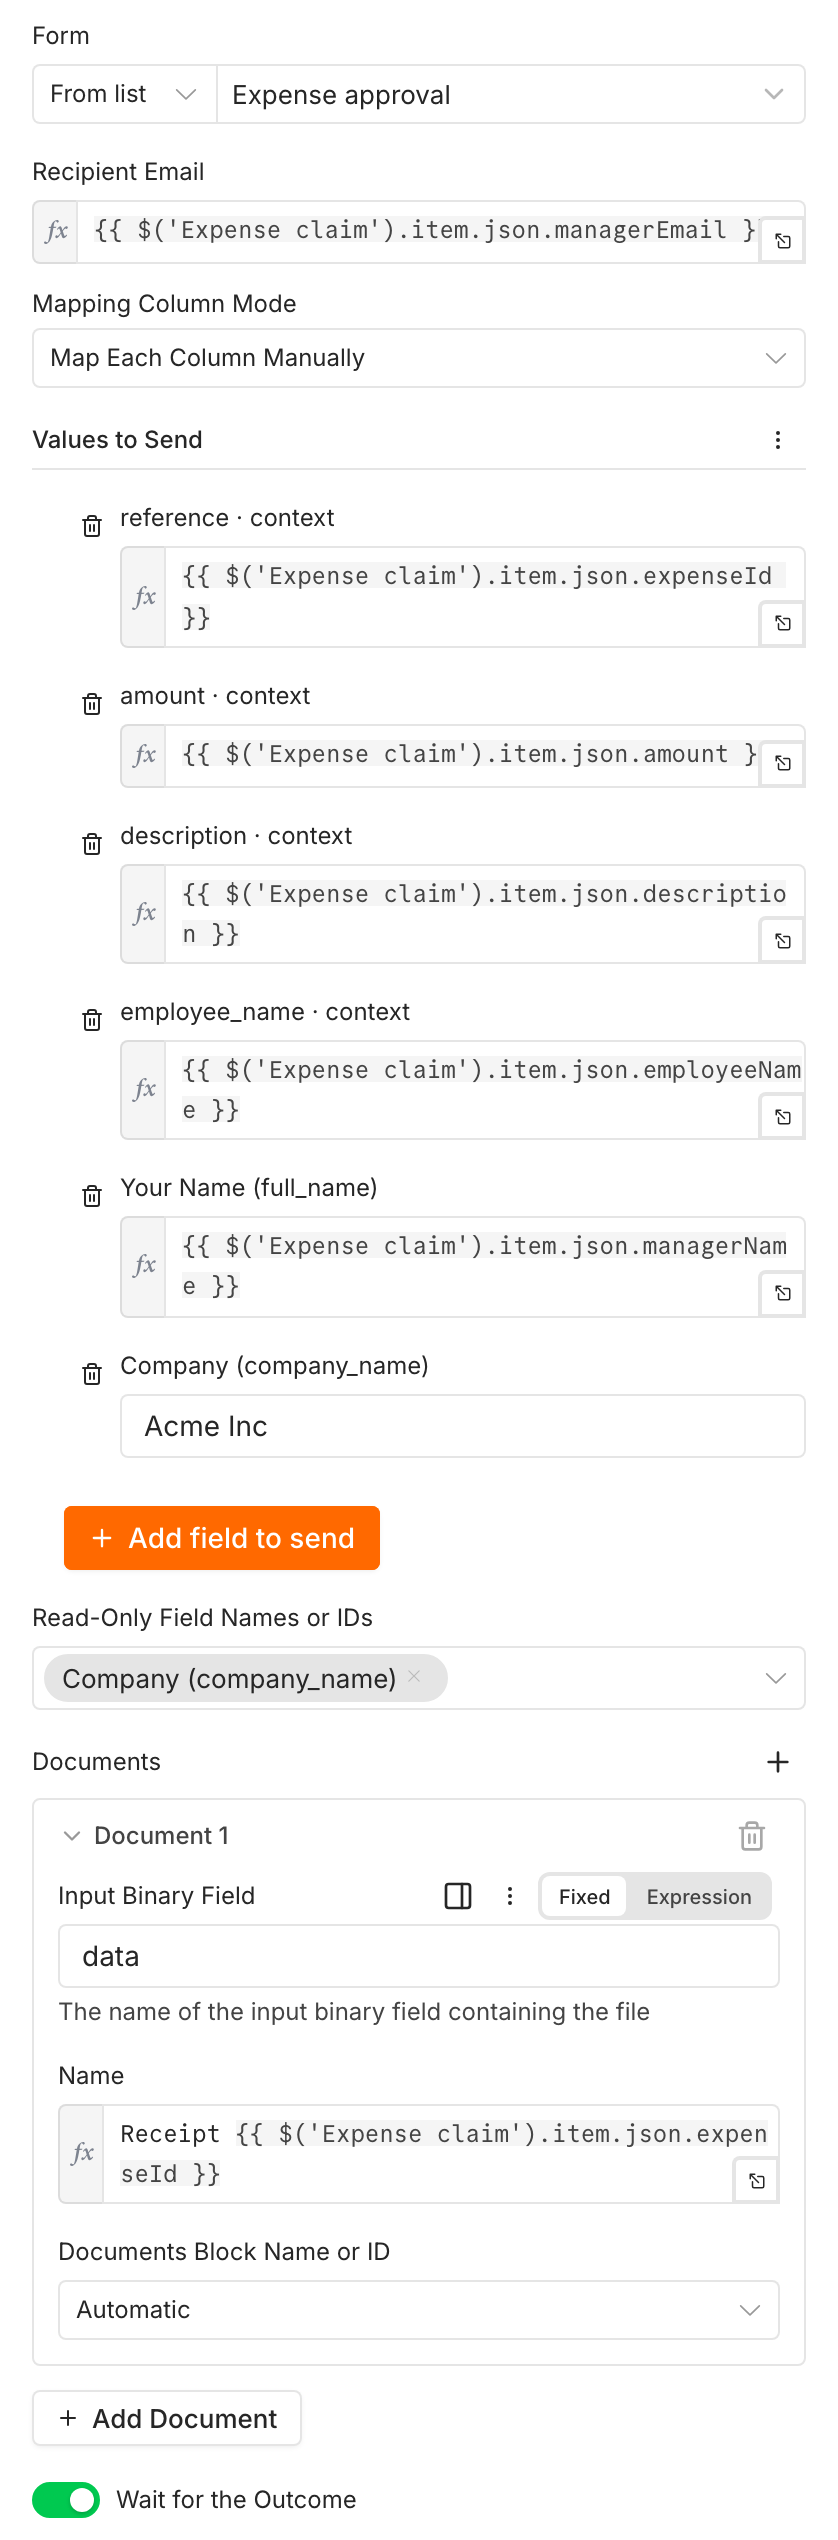The image size is (838, 2540).
Task: Edit the employeeName expression field
Action: click(x=484, y=1089)
